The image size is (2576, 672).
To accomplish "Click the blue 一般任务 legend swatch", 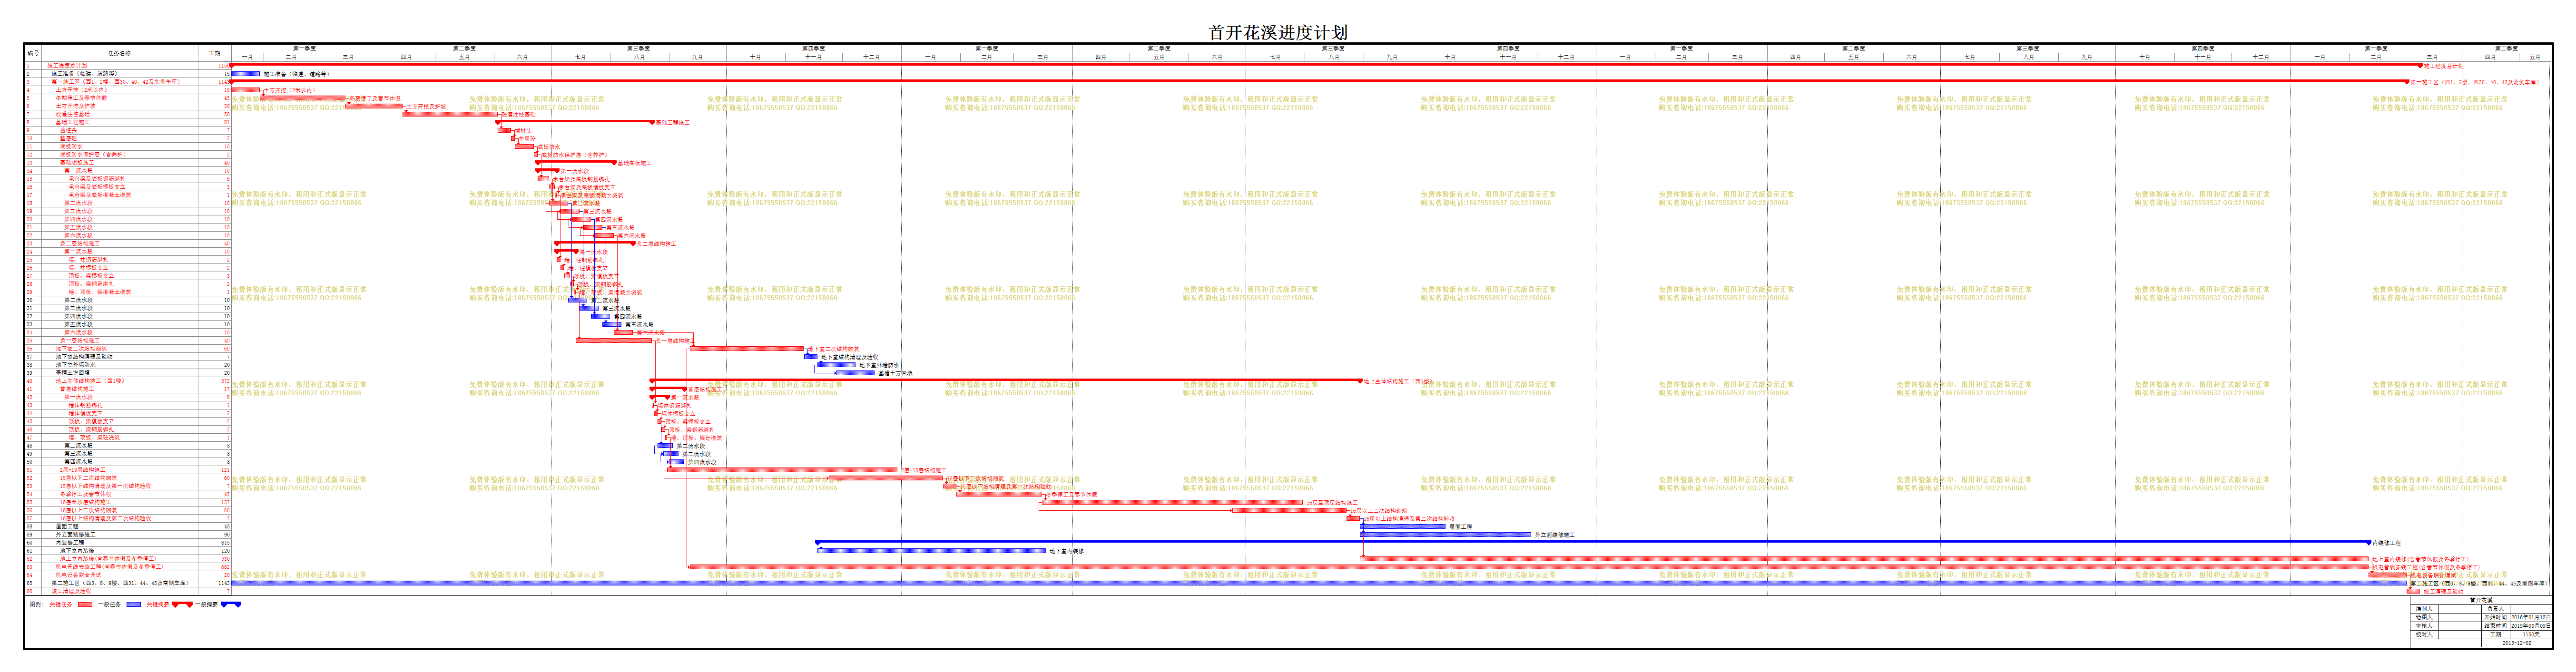I will [x=134, y=605].
